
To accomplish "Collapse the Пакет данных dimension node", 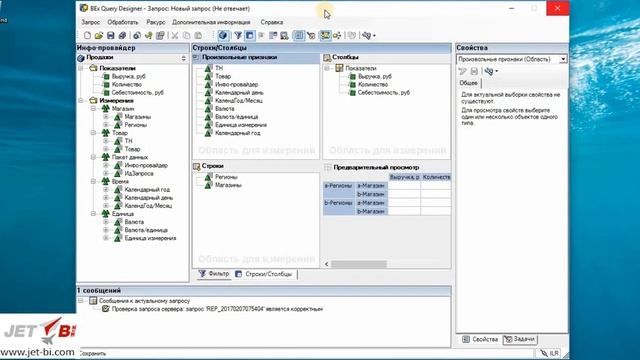I will click(x=93, y=157).
